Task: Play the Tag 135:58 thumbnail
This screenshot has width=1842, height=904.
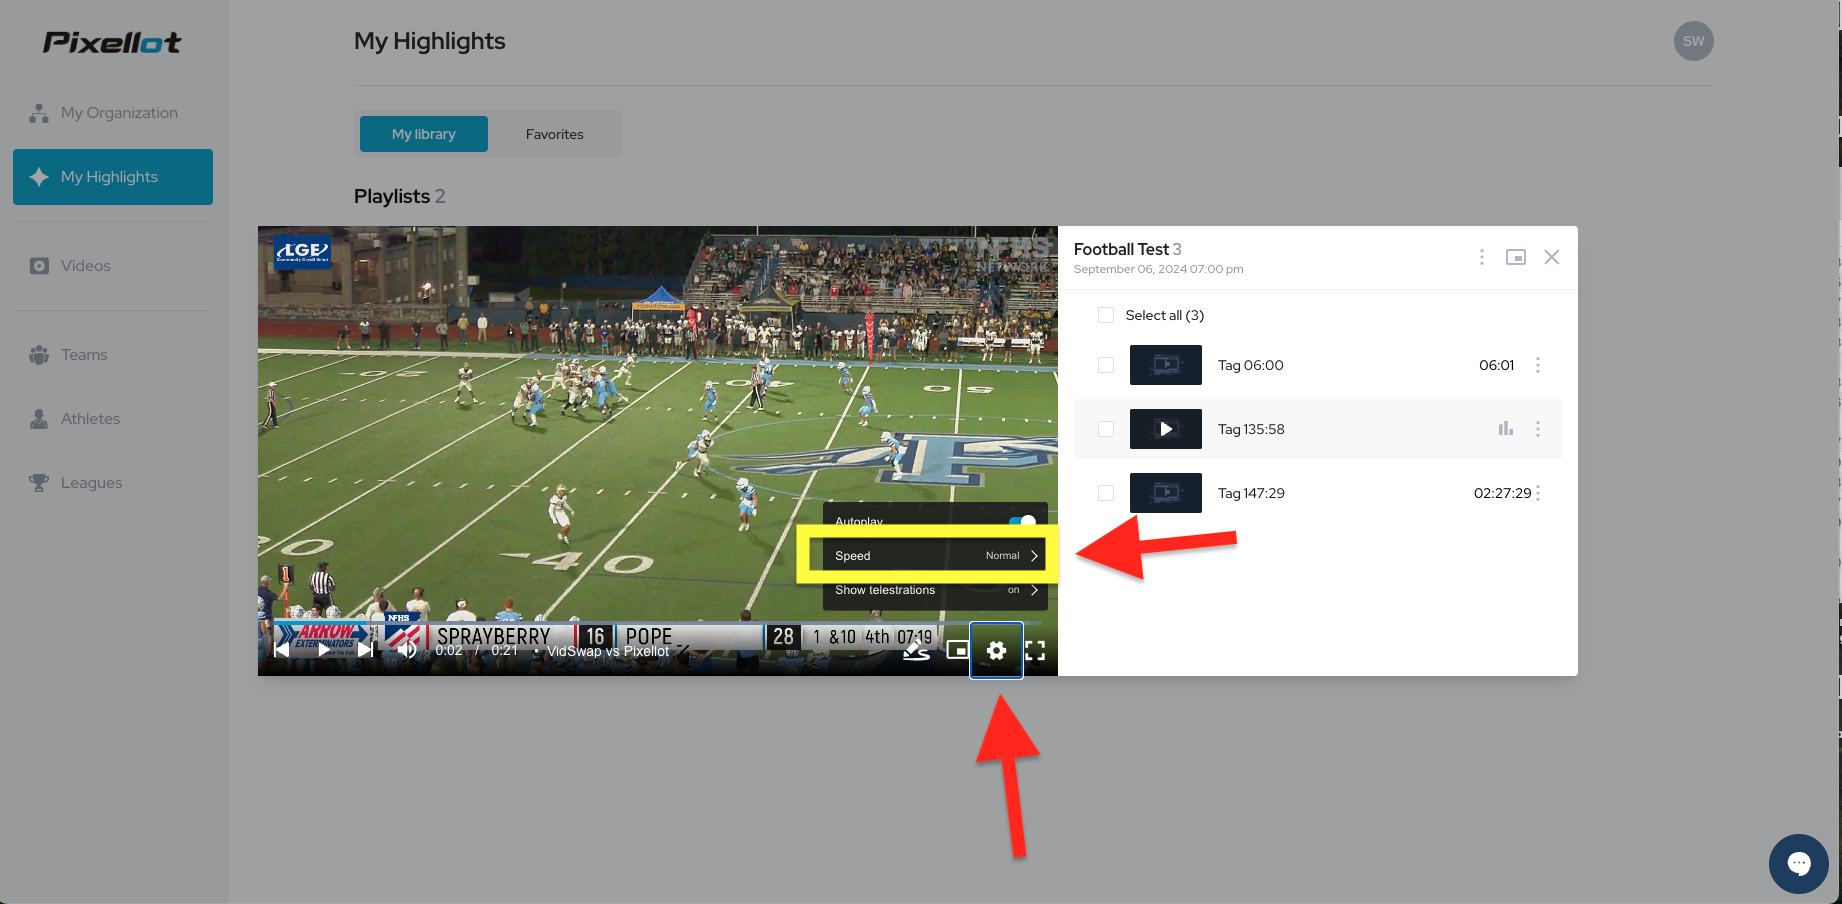Action: [x=1166, y=429]
